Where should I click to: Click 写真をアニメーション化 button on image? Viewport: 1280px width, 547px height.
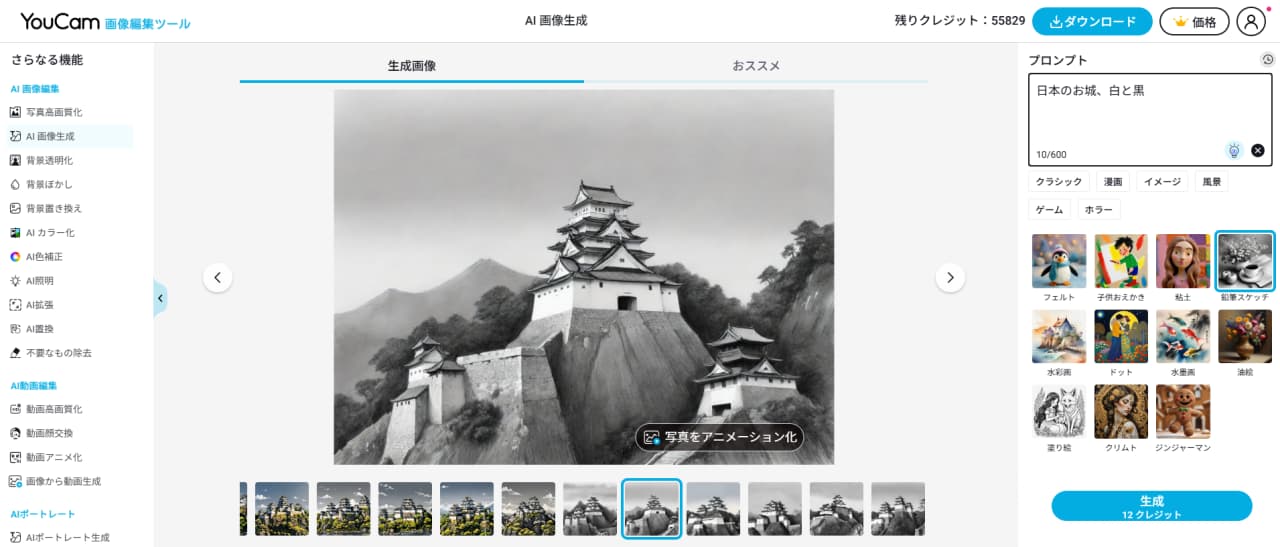pyautogui.click(x=720, y=437)
